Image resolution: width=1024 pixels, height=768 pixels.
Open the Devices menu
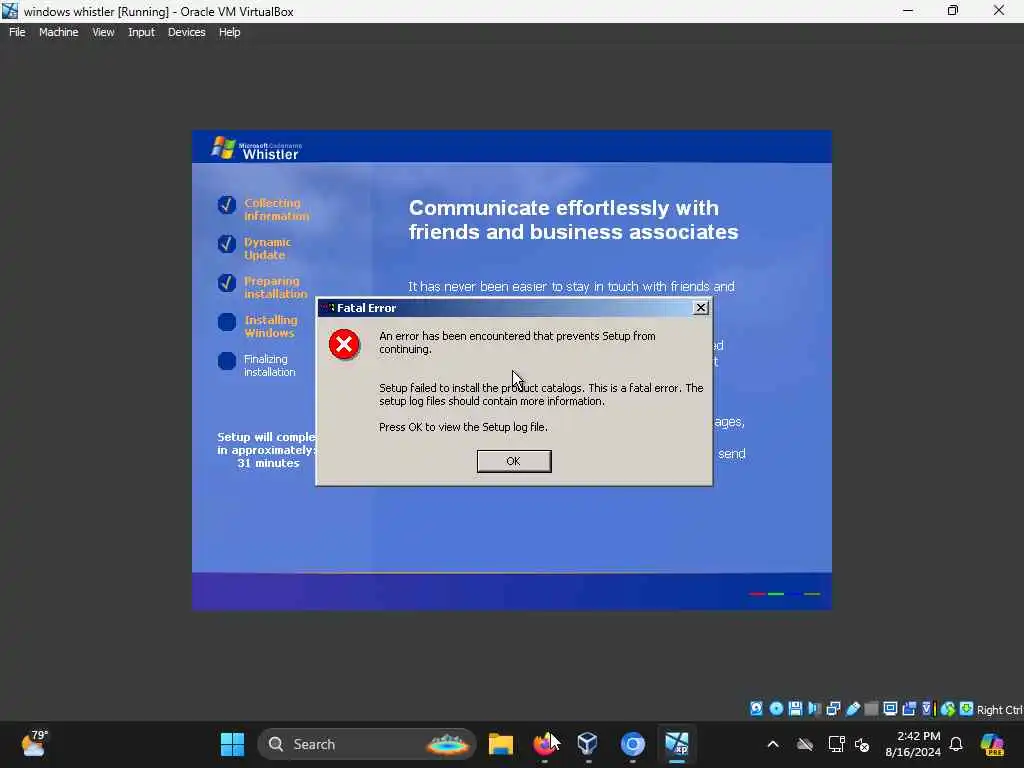point(186,32)
